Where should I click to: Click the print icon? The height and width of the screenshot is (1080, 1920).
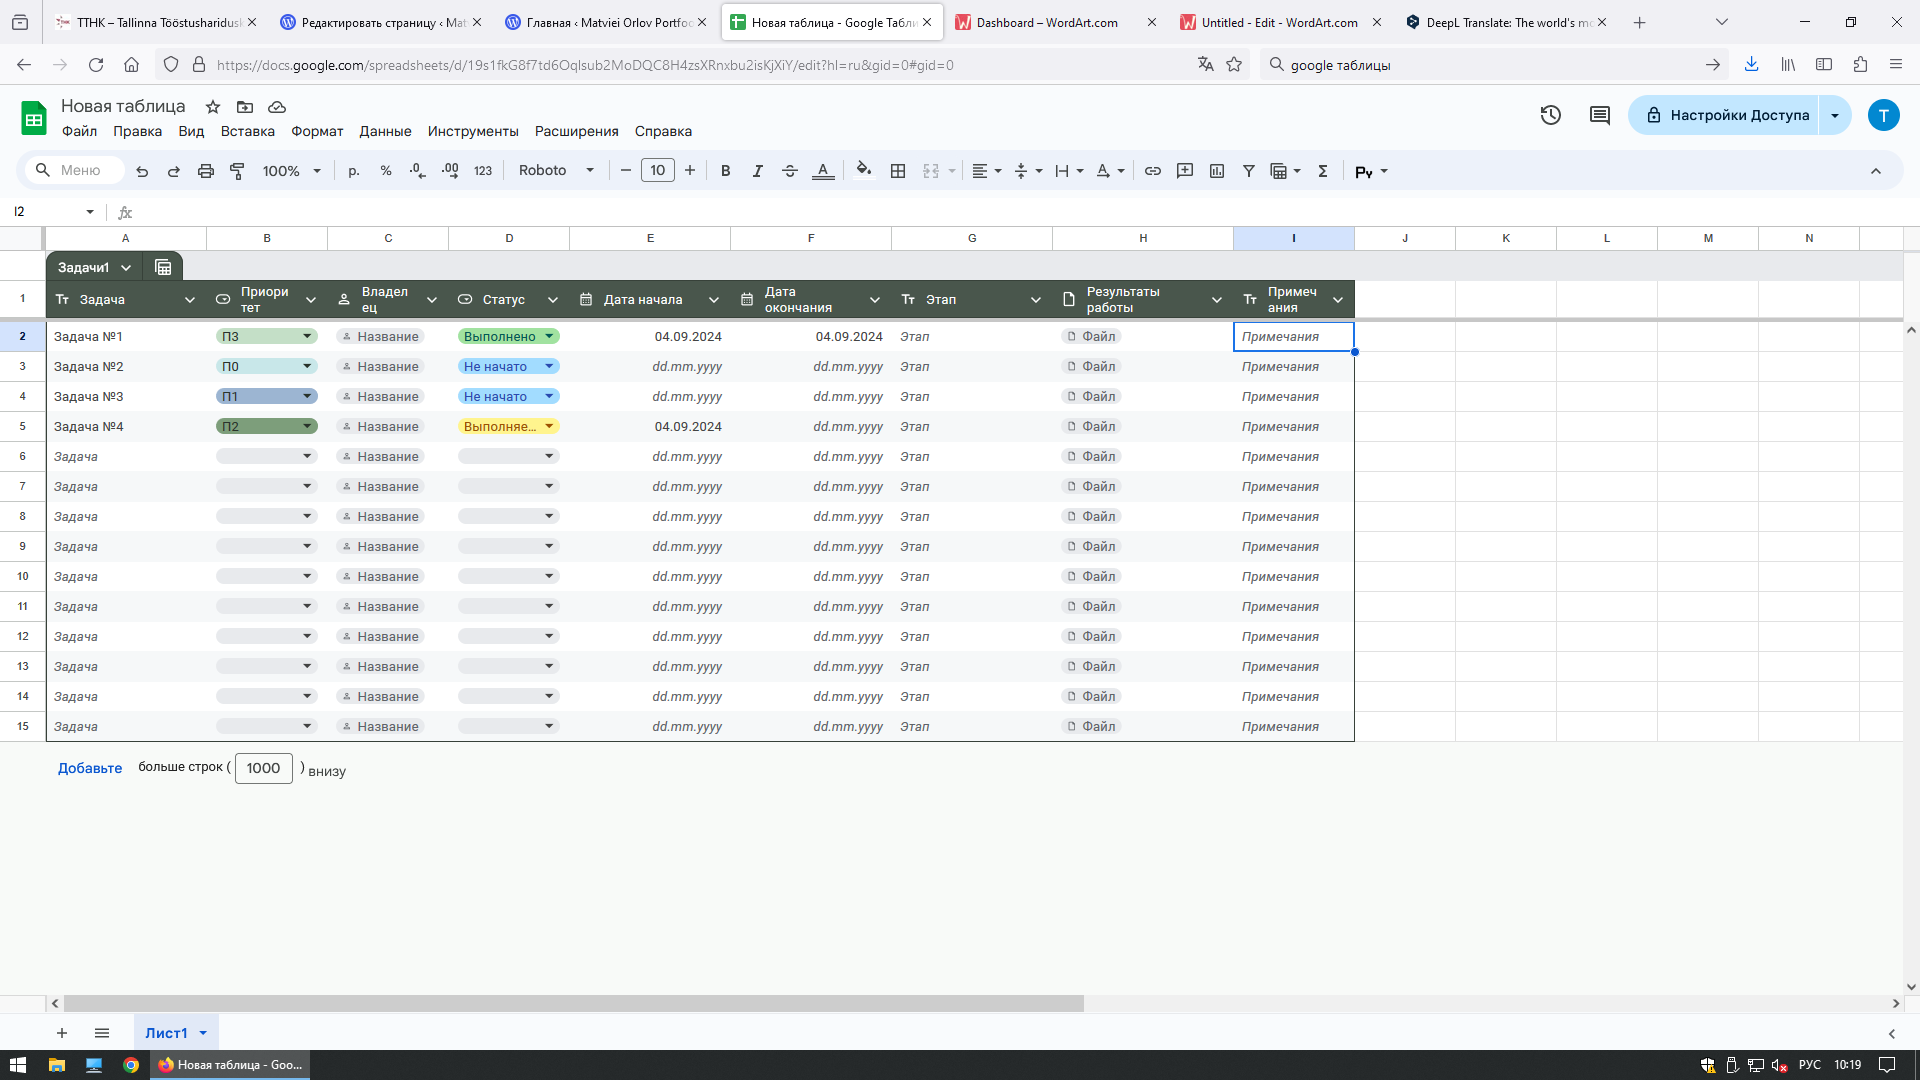pyautogui.click(x=205, y=171)
